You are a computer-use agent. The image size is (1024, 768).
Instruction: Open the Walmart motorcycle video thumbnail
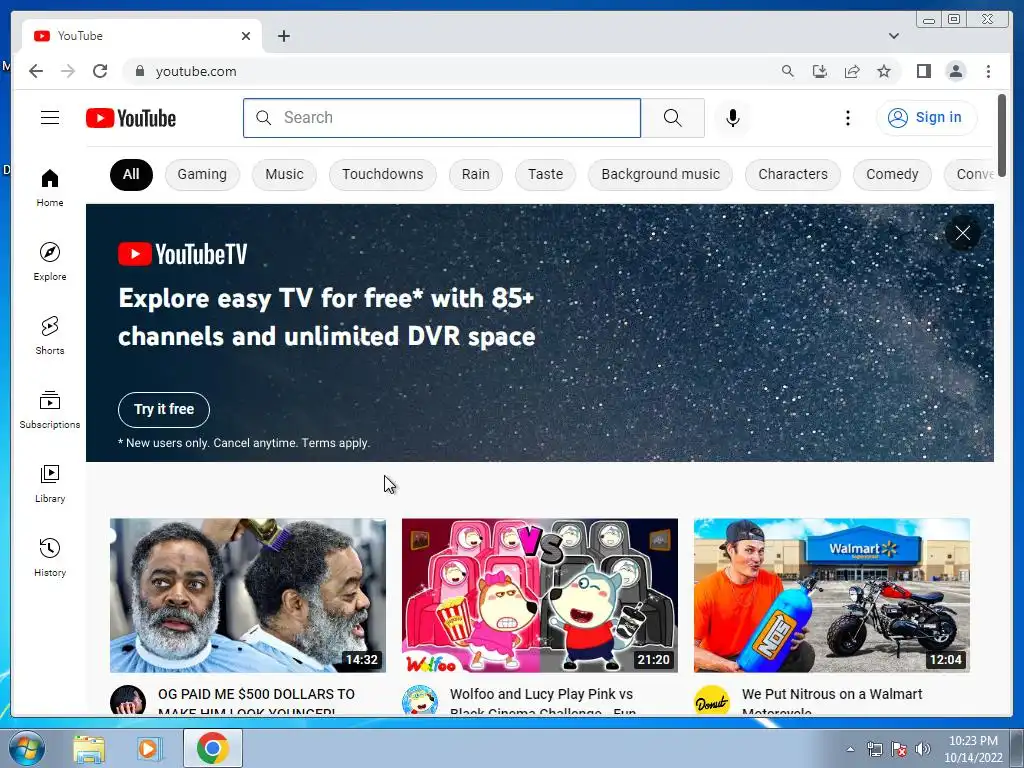[831, 595]
